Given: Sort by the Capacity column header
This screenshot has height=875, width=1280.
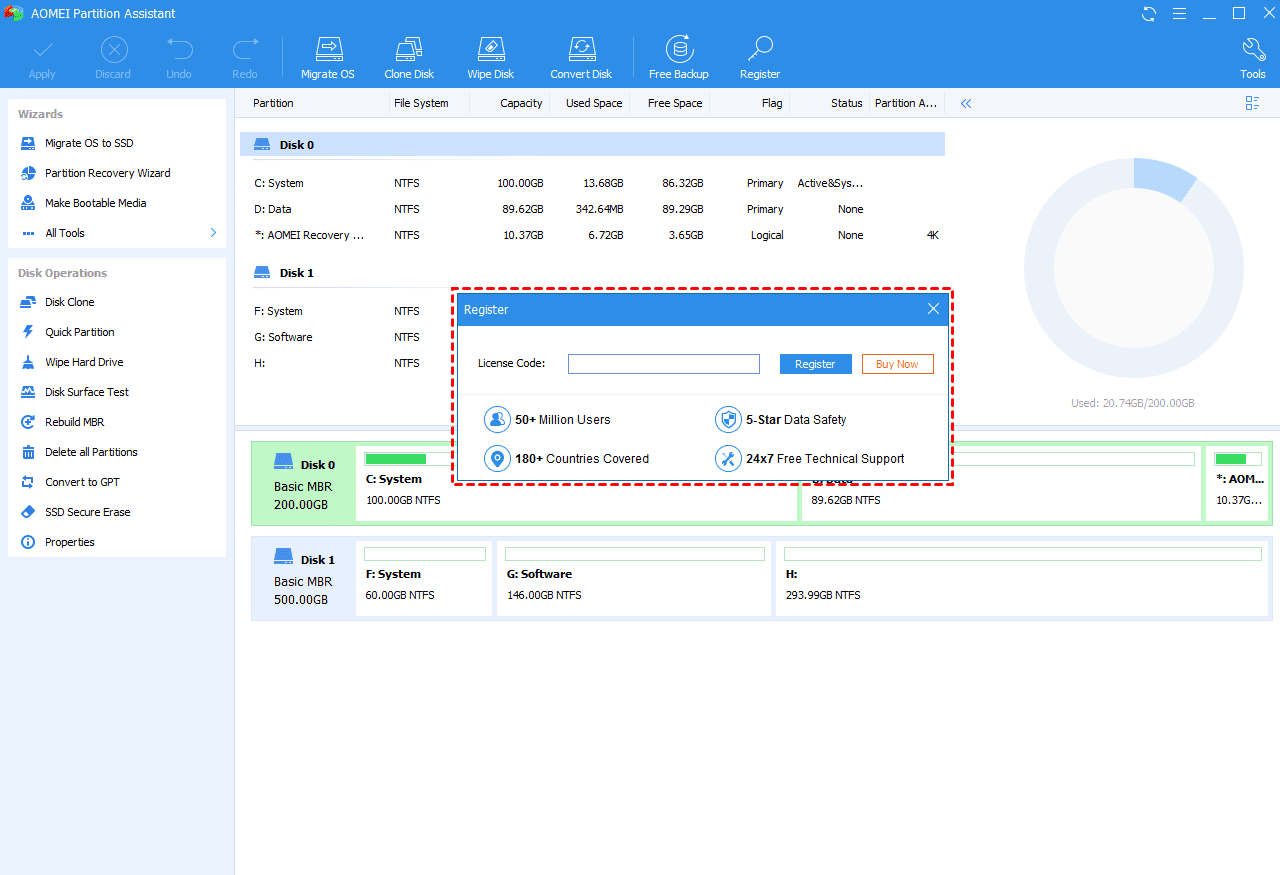Looking at the screenshot, I should (x=521, y=103).
